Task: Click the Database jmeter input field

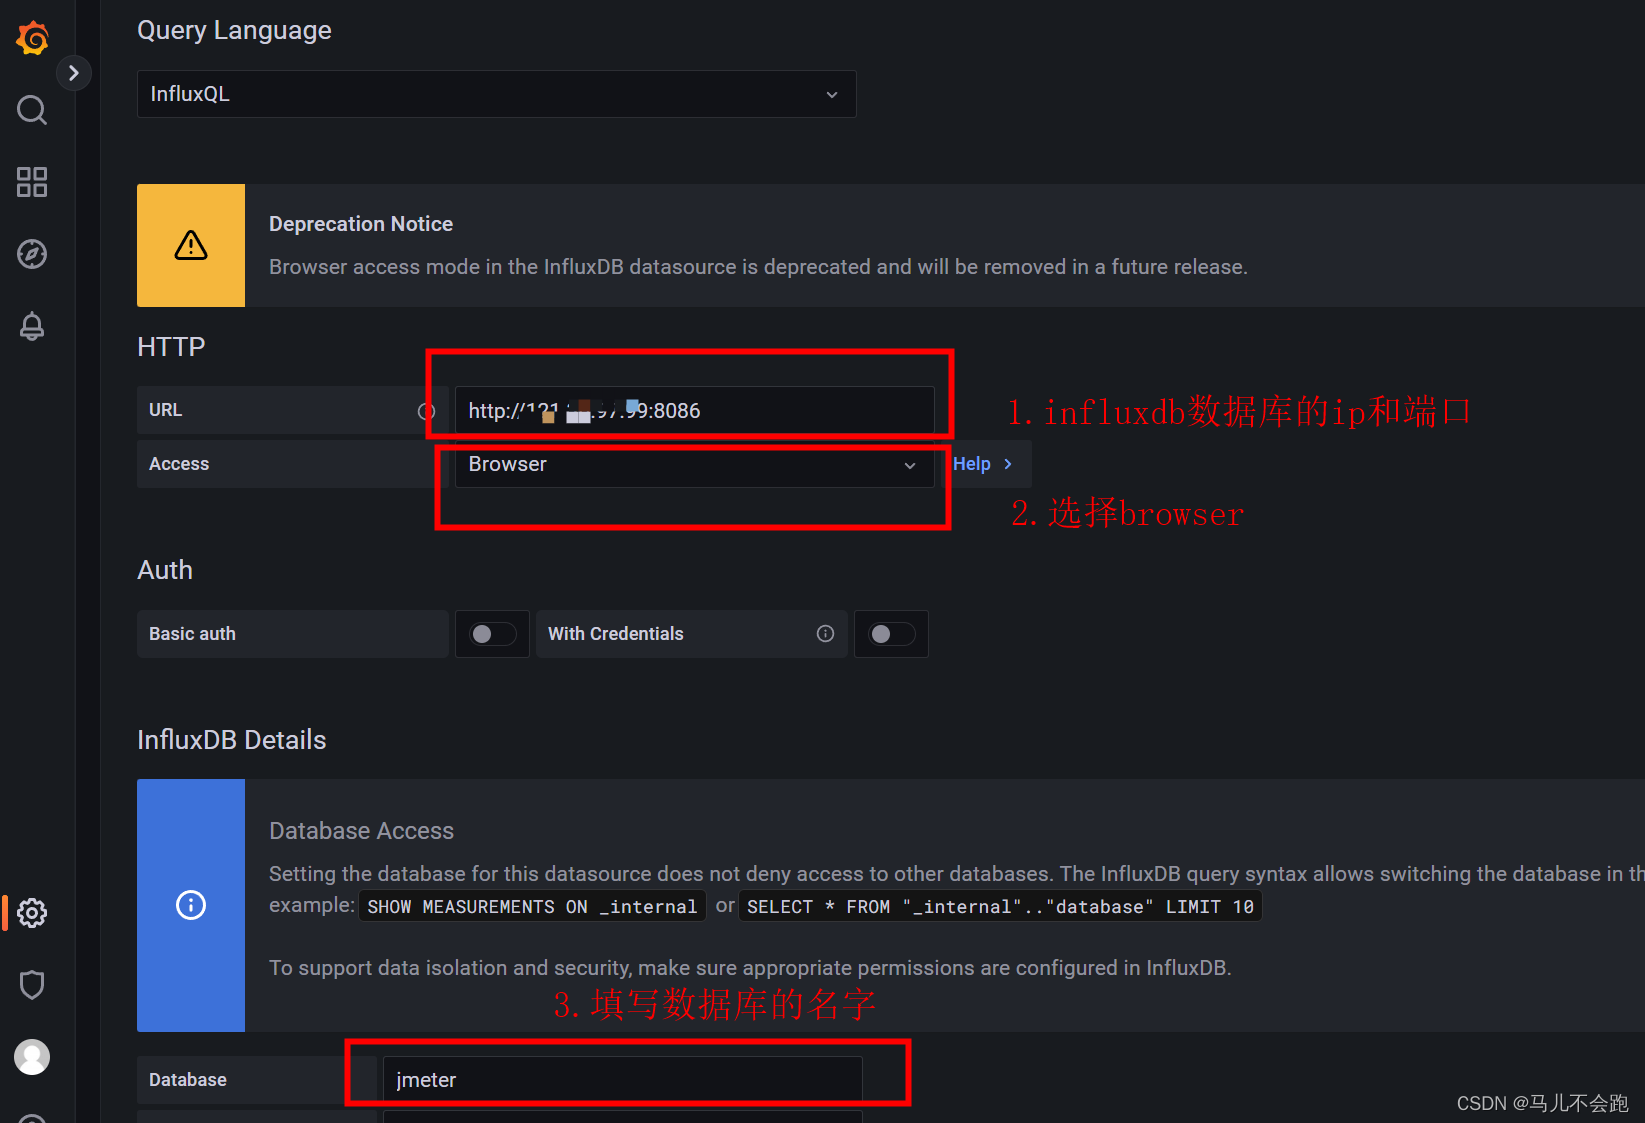Action: tap(622, 1080)
